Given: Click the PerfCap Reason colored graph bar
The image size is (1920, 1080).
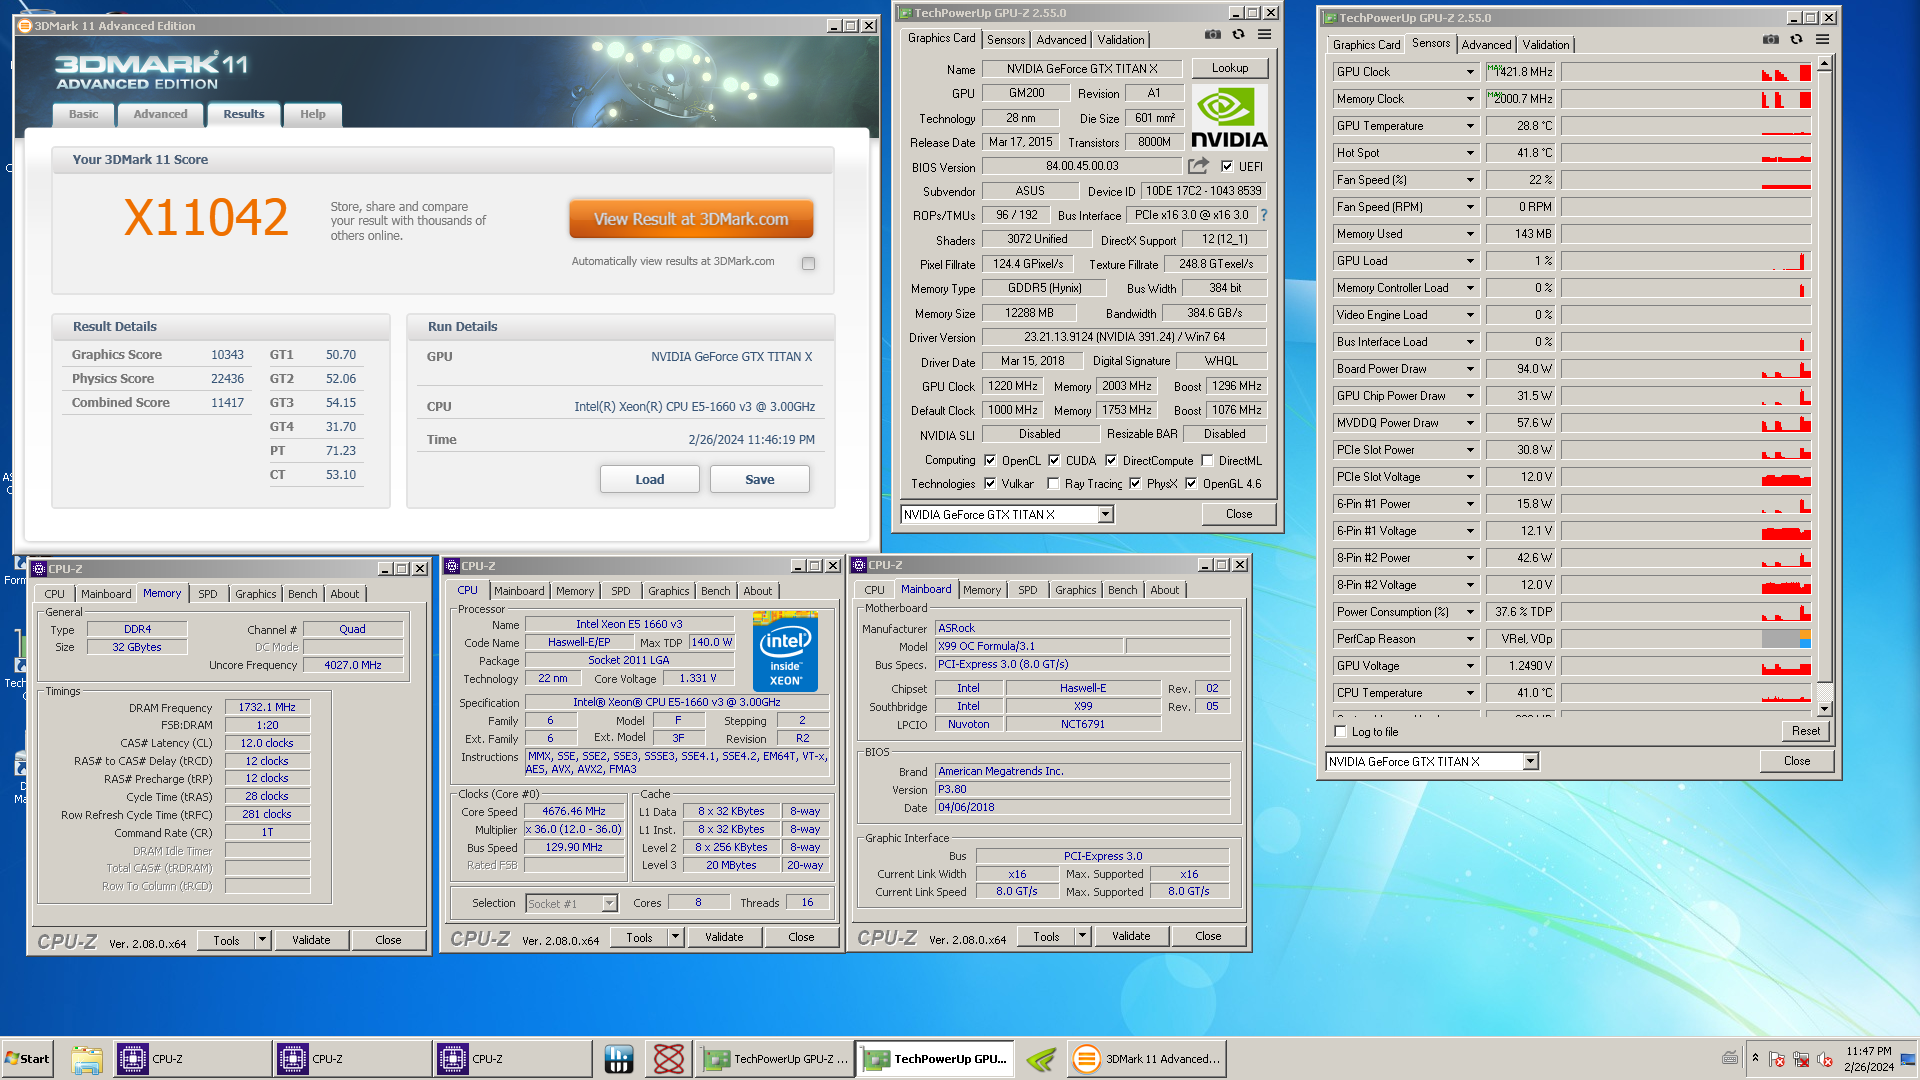Looking at the screenshot, I should [x=1786, y=639].
